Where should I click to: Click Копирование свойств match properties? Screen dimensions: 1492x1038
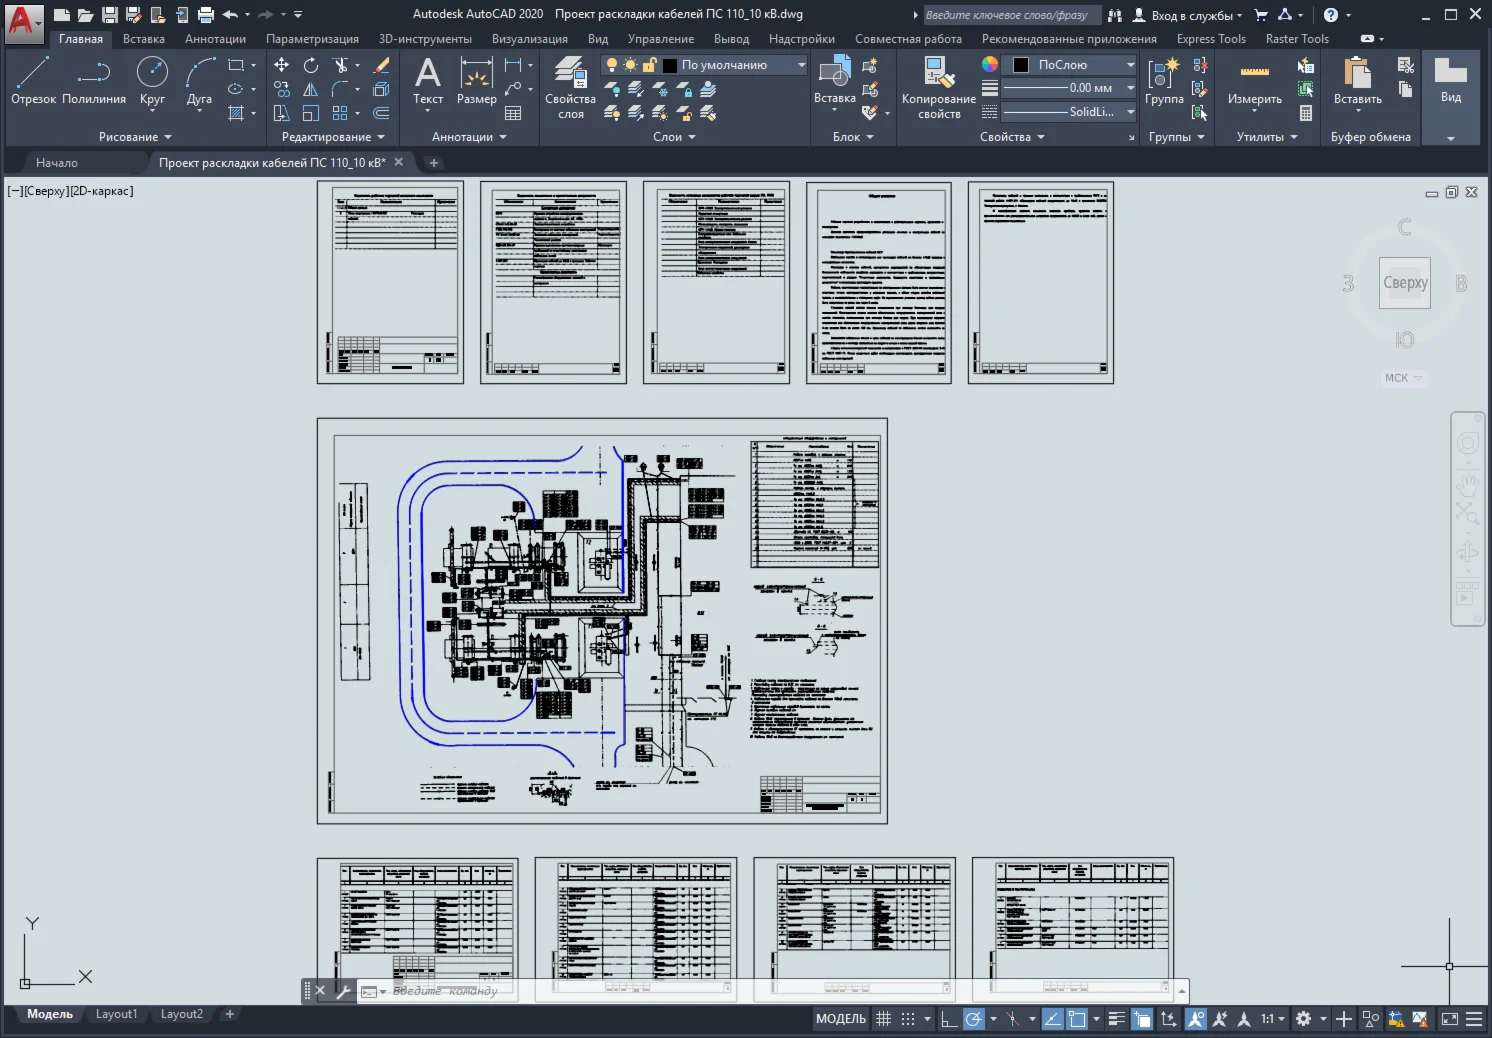coord(938,88)
